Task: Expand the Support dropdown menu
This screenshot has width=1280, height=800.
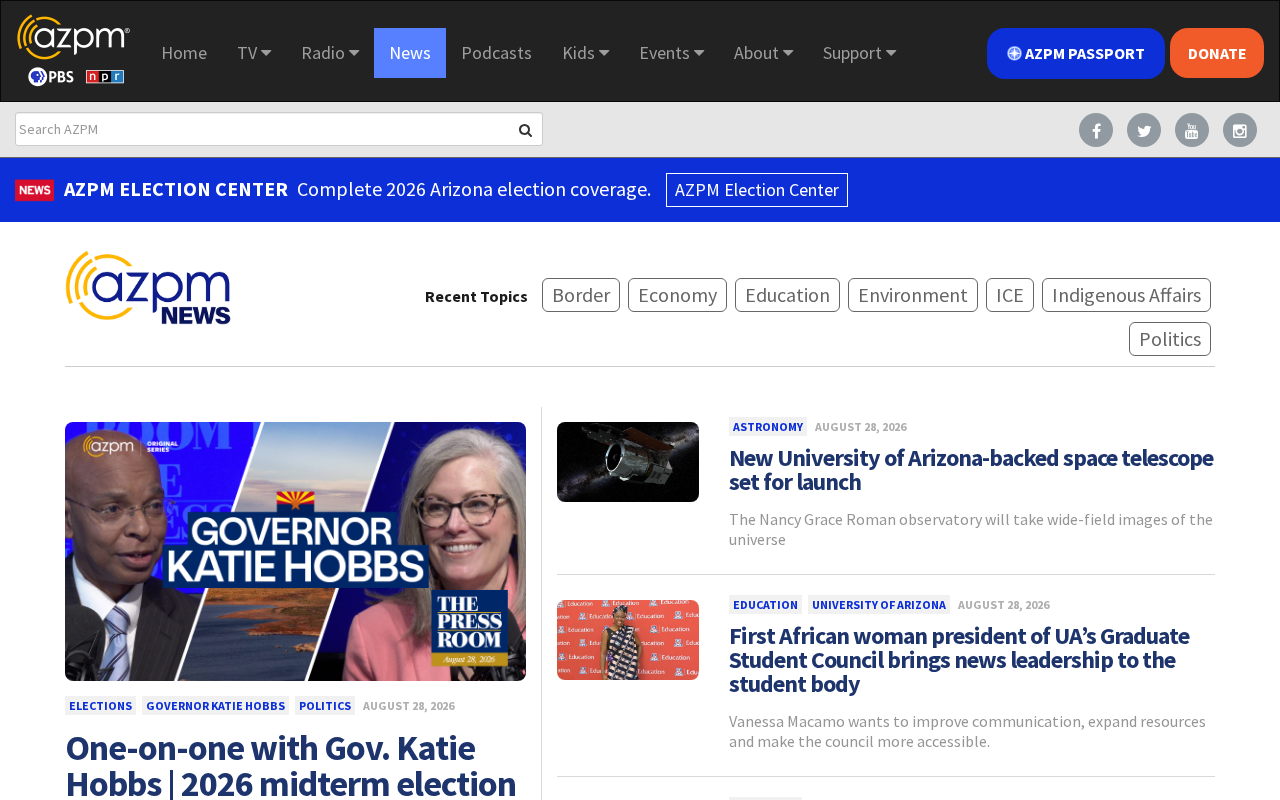Action: click(860, 53)
